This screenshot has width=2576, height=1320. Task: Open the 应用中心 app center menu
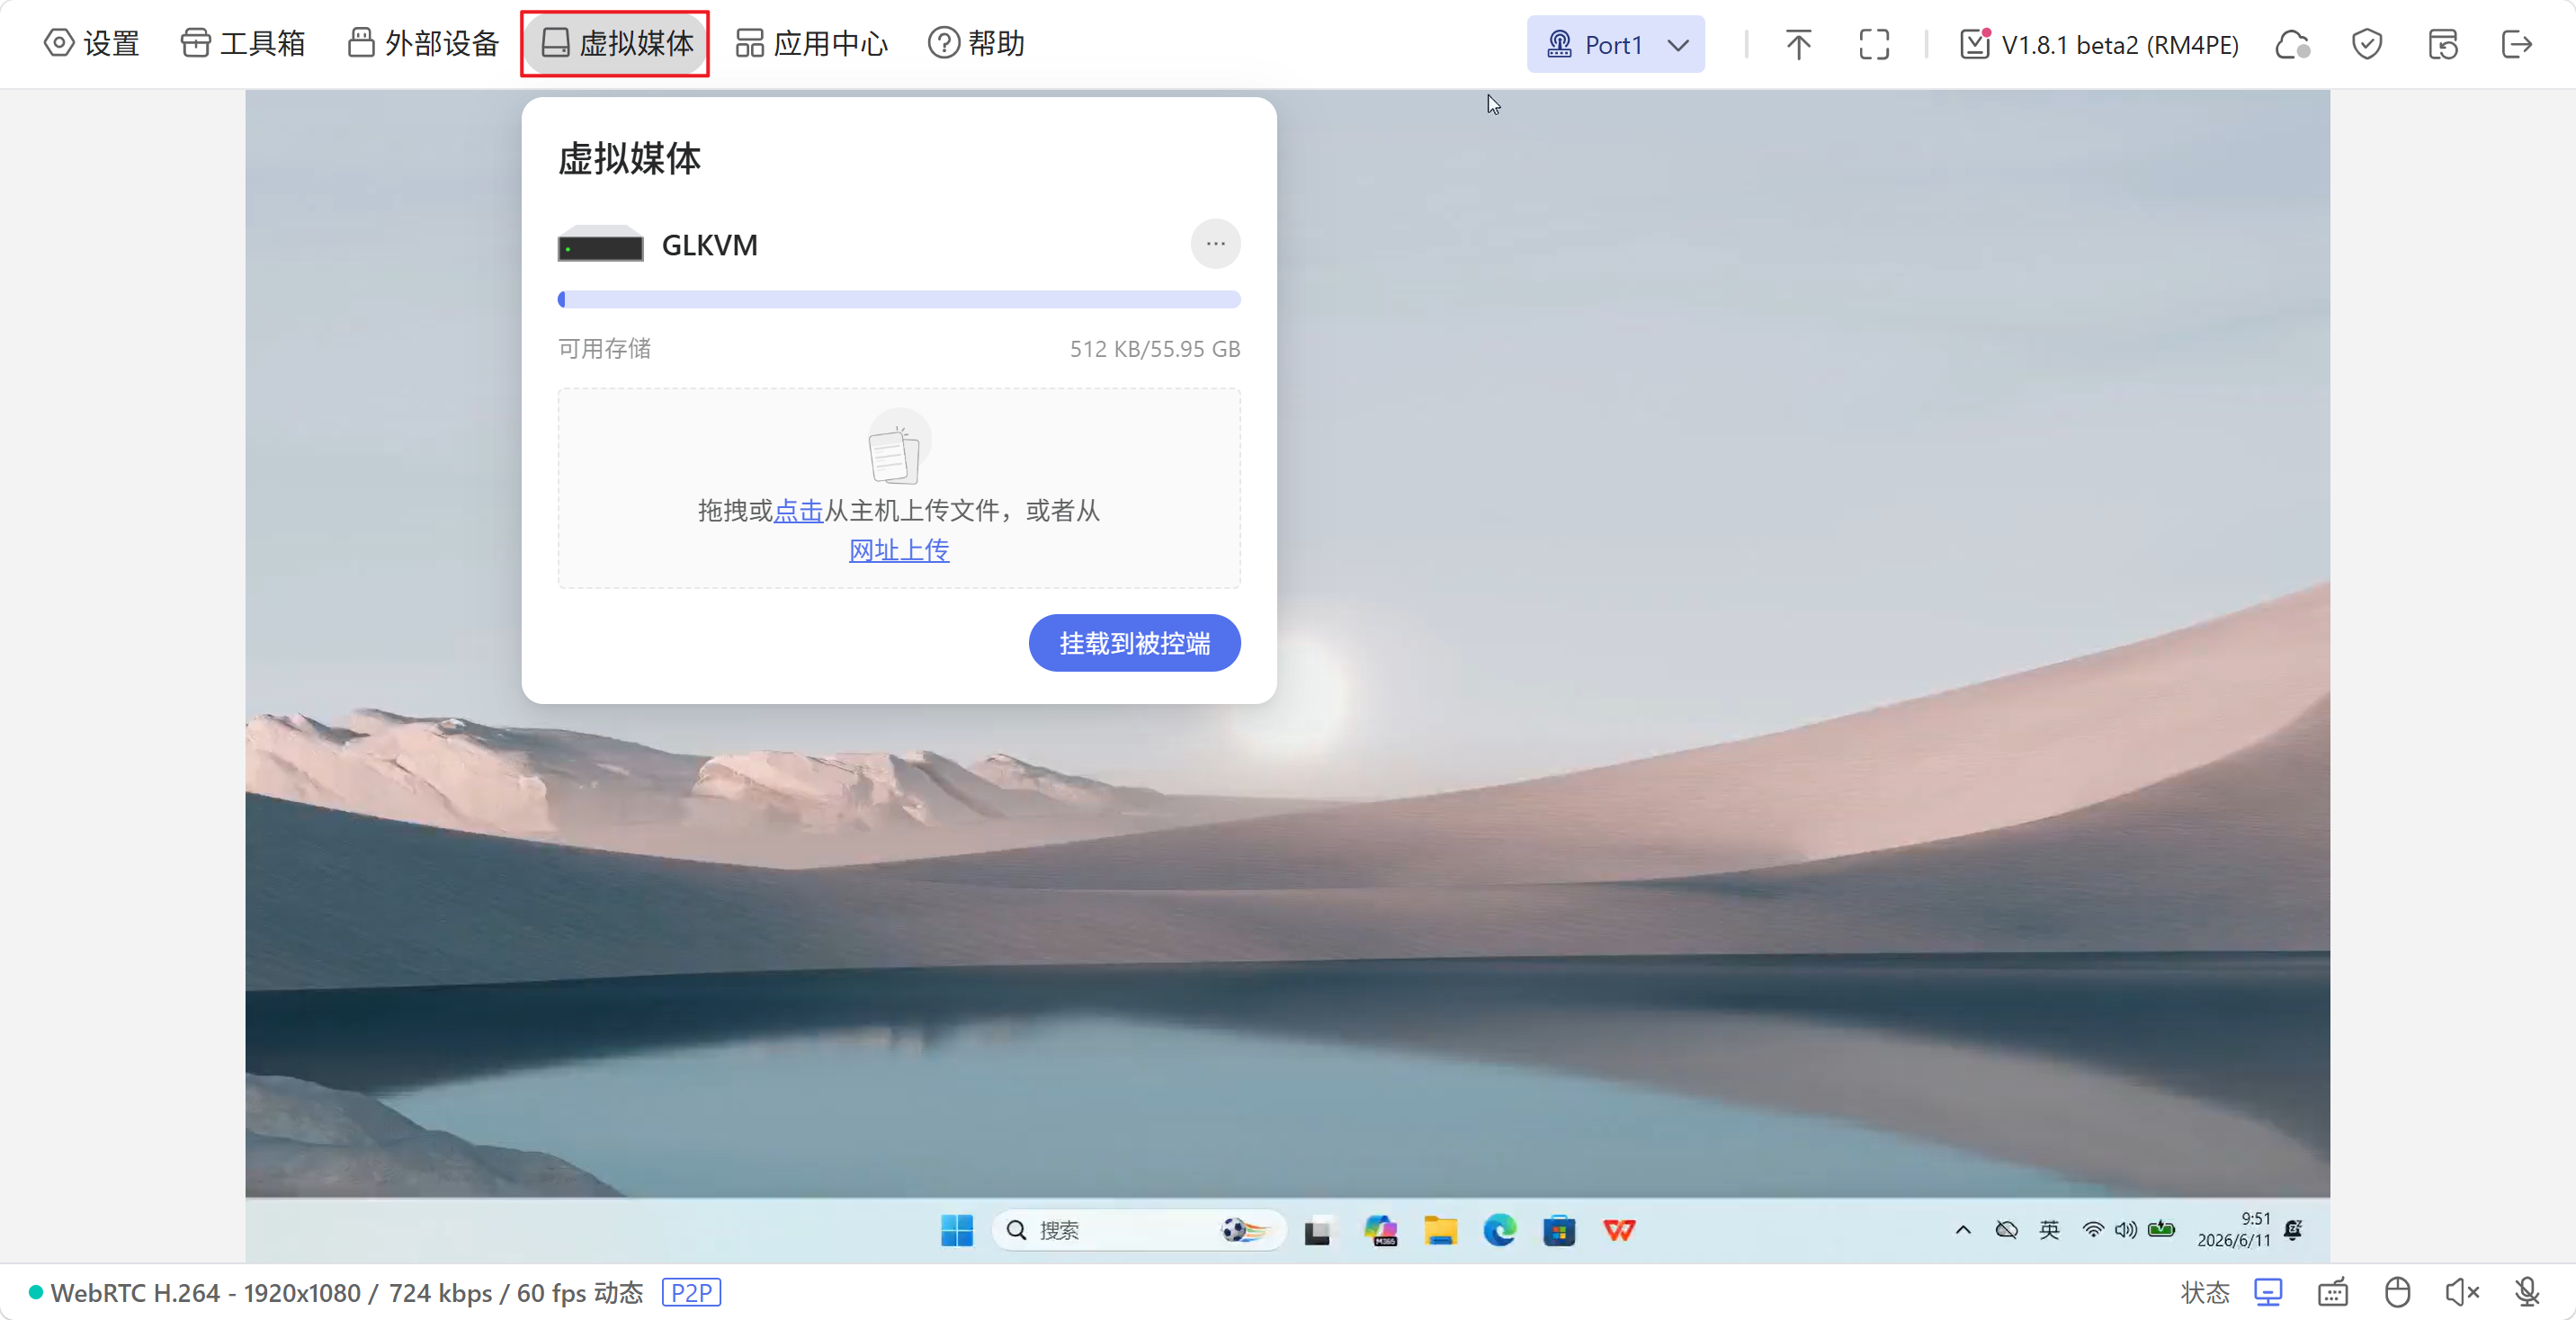(811, 43)
